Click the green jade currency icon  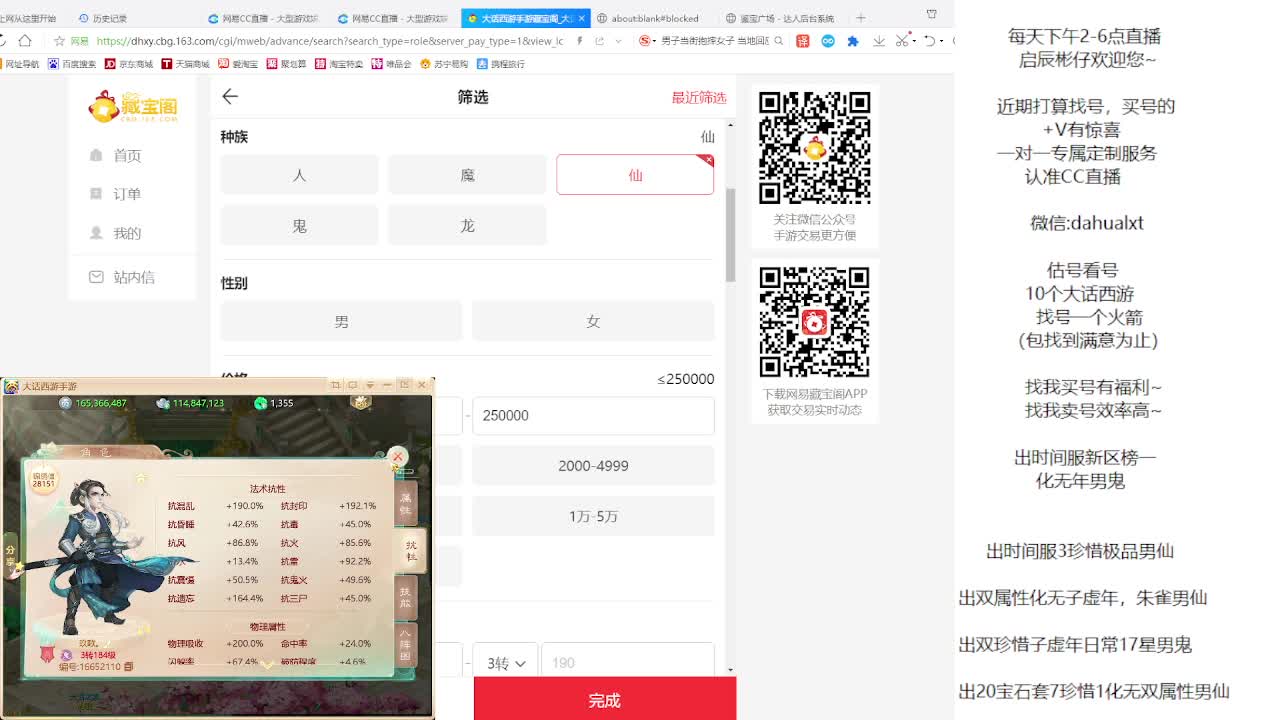point(261,403)
